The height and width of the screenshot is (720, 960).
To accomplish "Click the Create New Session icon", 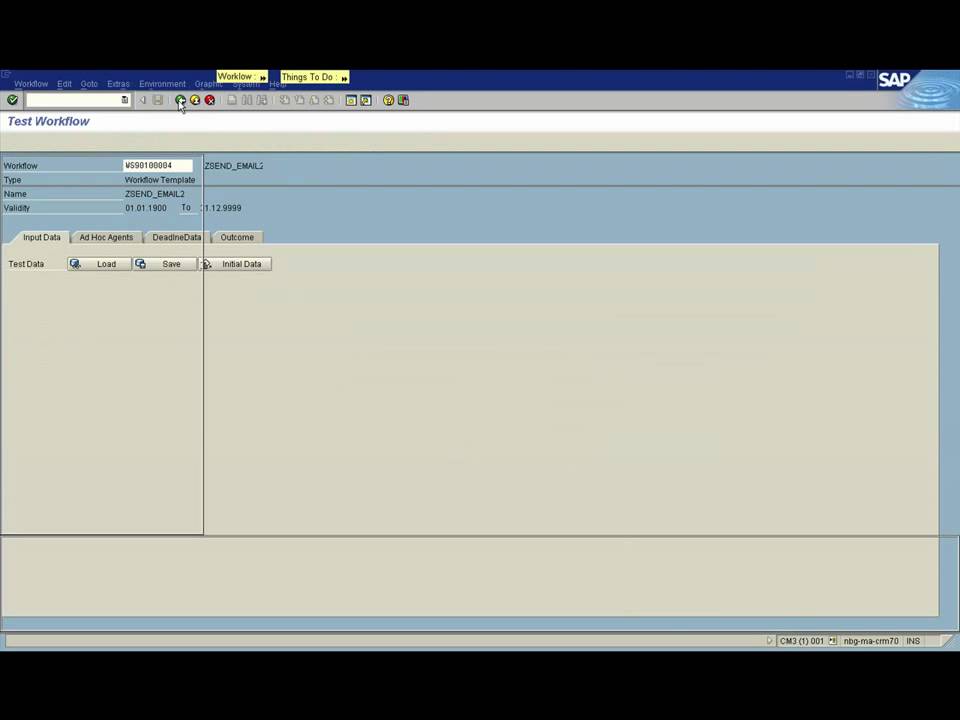I will click(351, 100).
